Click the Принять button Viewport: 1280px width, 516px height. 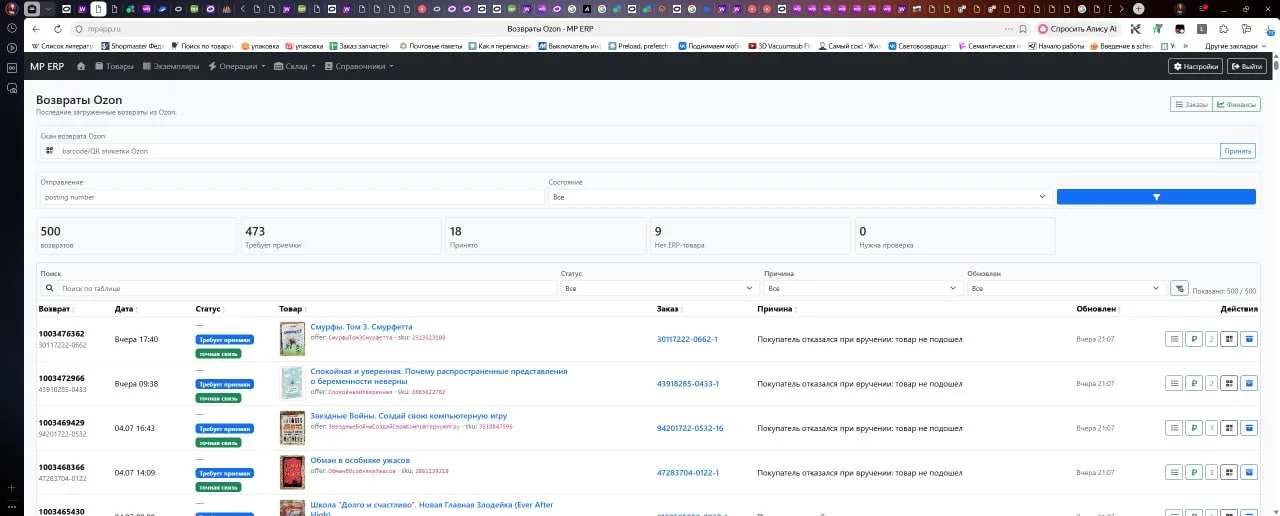tap(1237, 151)
